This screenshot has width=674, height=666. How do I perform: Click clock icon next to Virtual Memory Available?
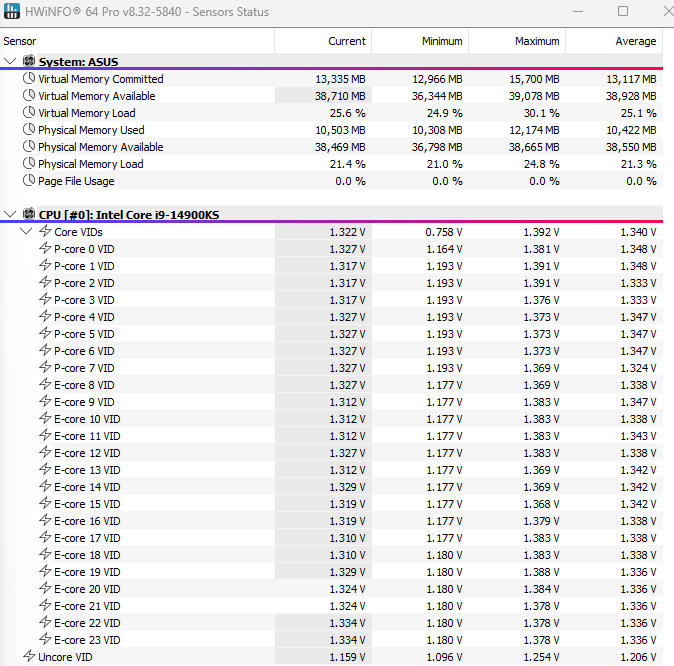click(29, 95)
